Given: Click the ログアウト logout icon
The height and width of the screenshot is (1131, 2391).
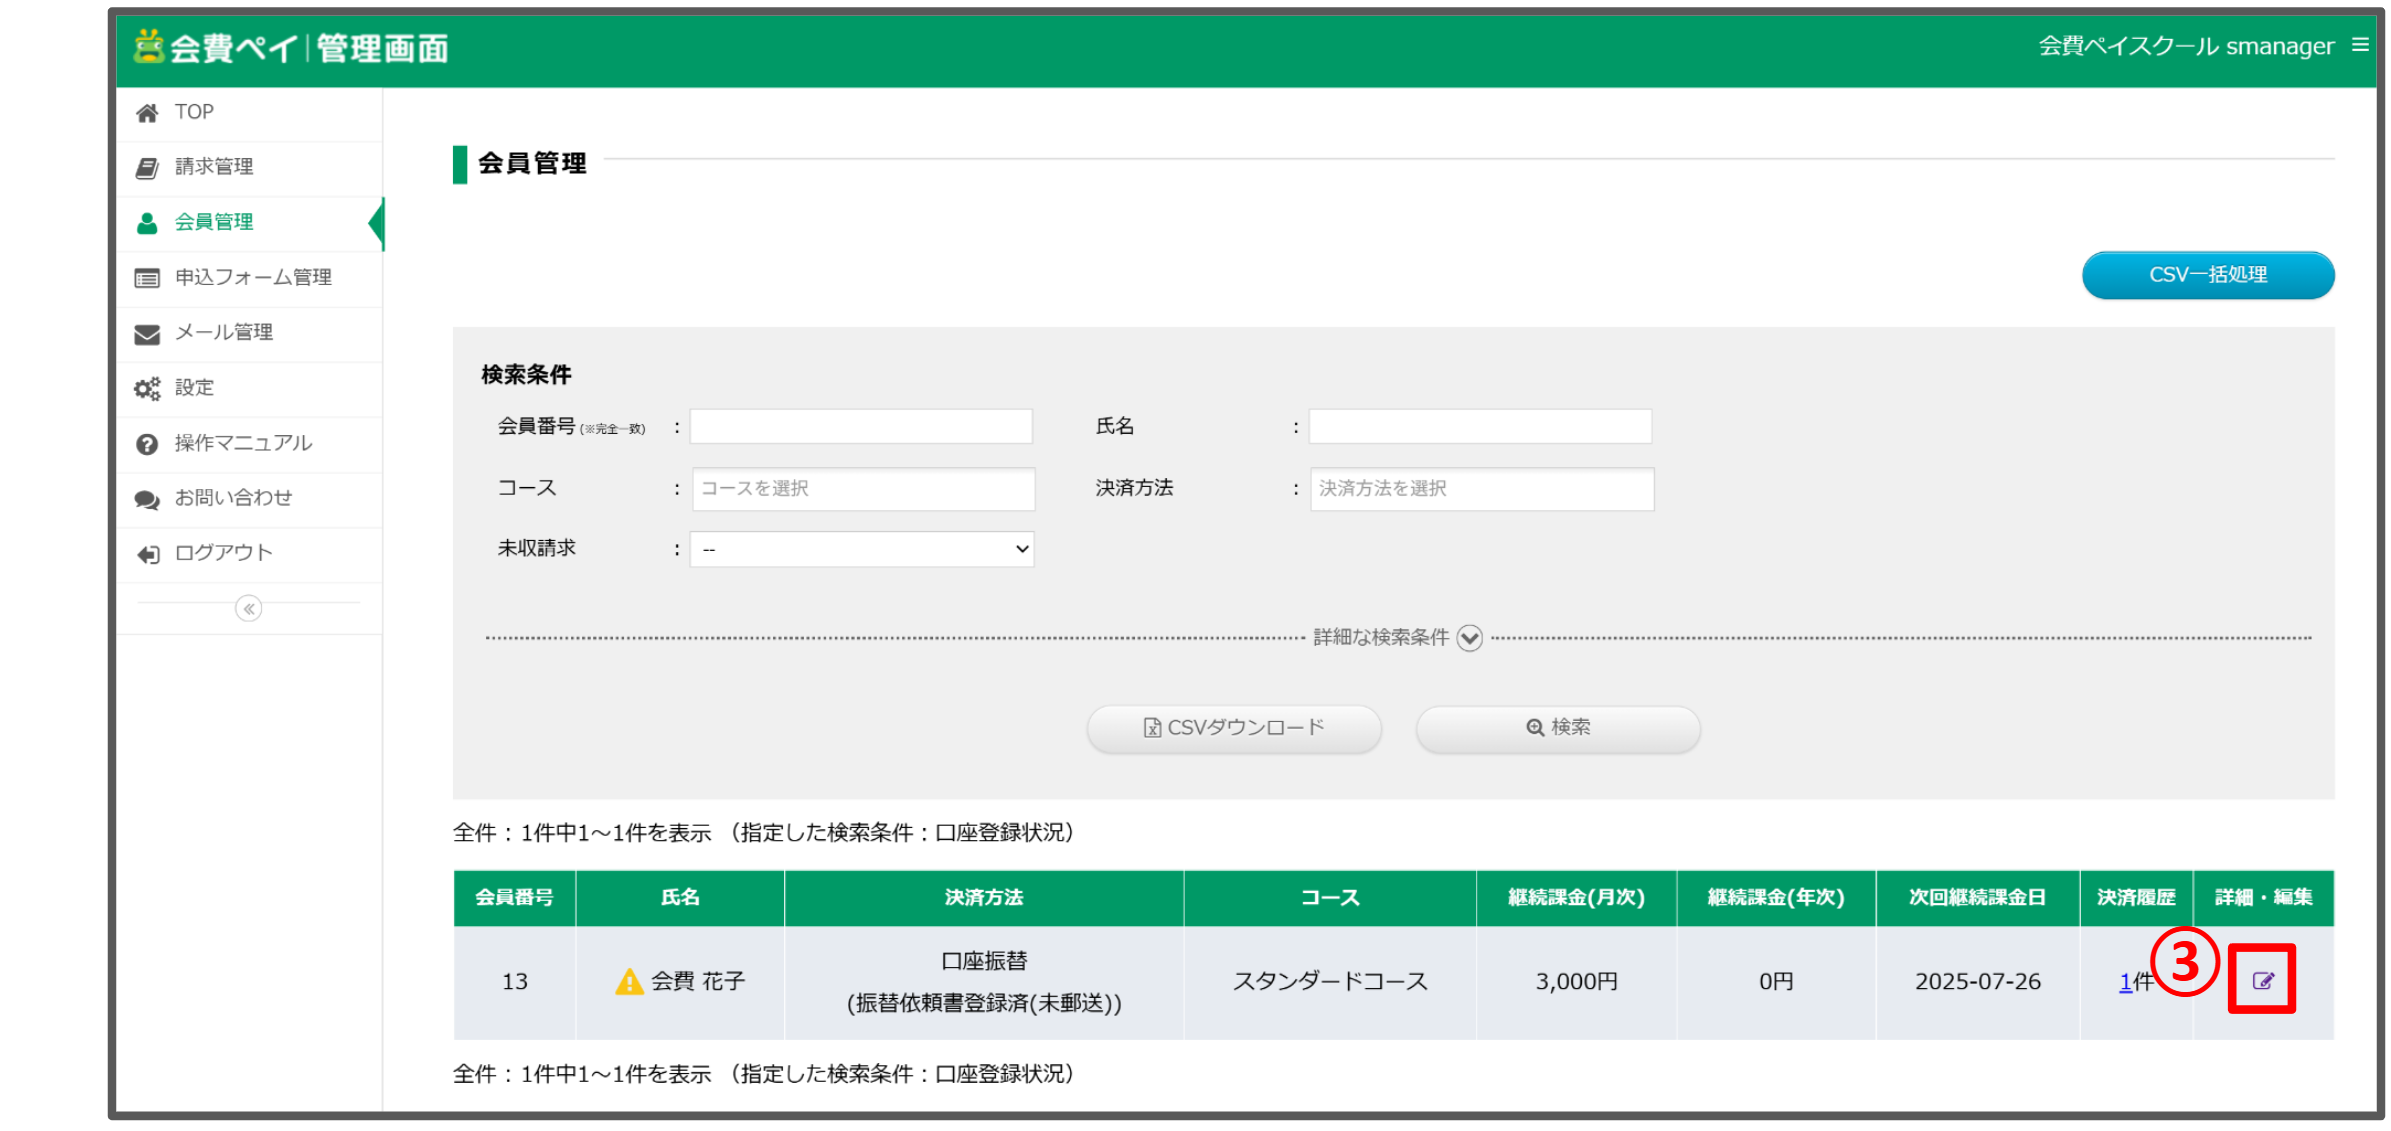Looking at the screenshot, I should point(147,553).
